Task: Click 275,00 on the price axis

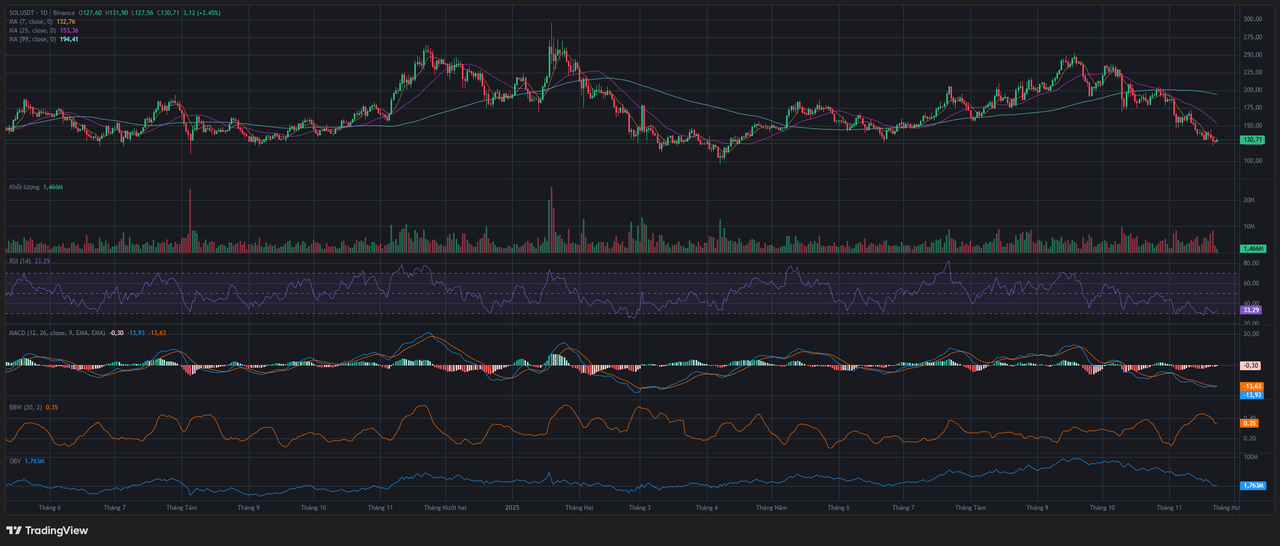Action: coord(1253,37)
